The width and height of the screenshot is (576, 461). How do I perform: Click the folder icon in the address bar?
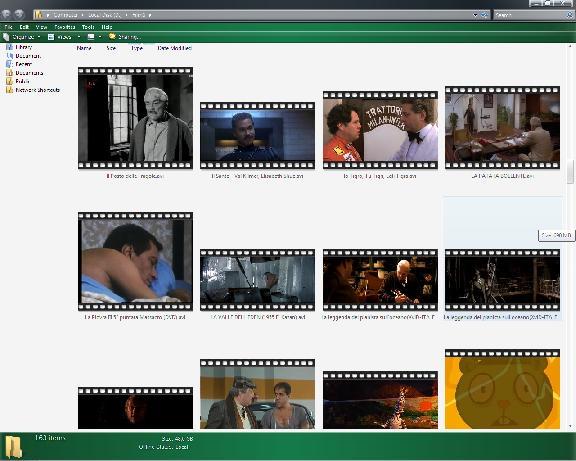pyautogui.click(x=38, y=15)
